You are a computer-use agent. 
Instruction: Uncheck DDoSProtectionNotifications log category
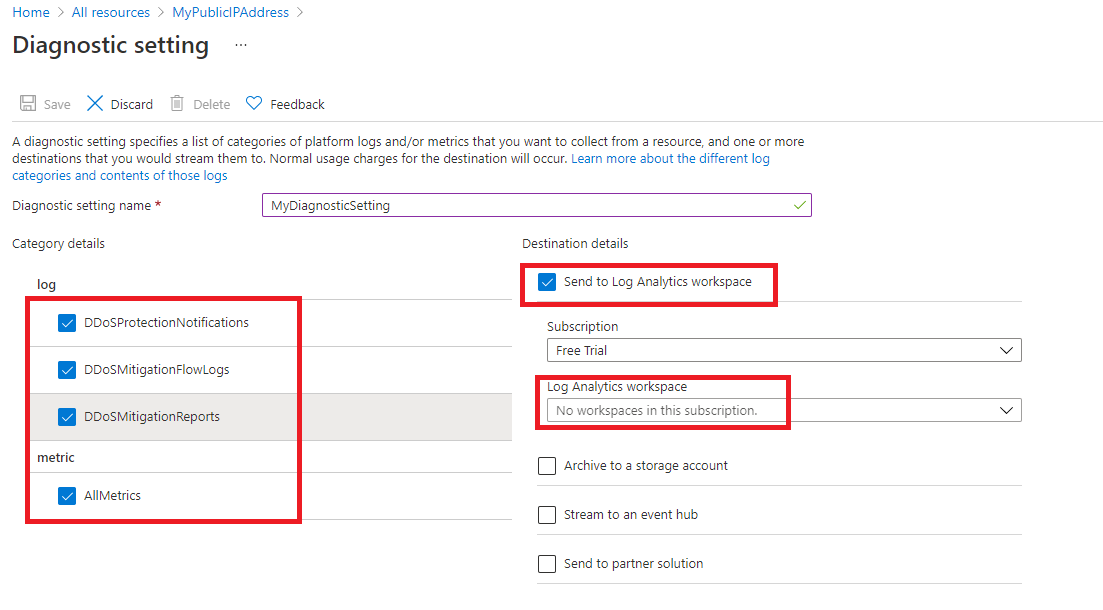click(x=66, y=322)
